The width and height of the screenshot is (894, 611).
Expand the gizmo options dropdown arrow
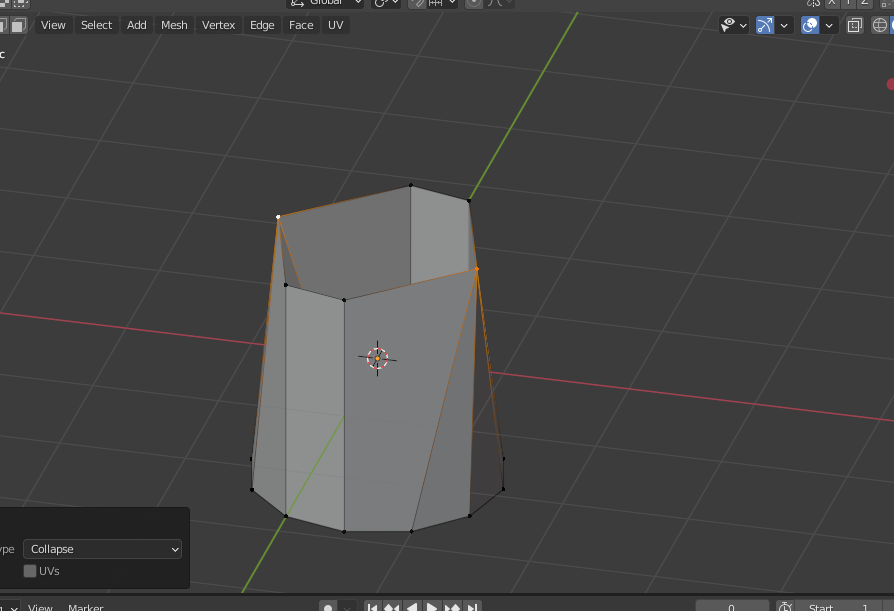pyautogui.click(x=784, y=25)
